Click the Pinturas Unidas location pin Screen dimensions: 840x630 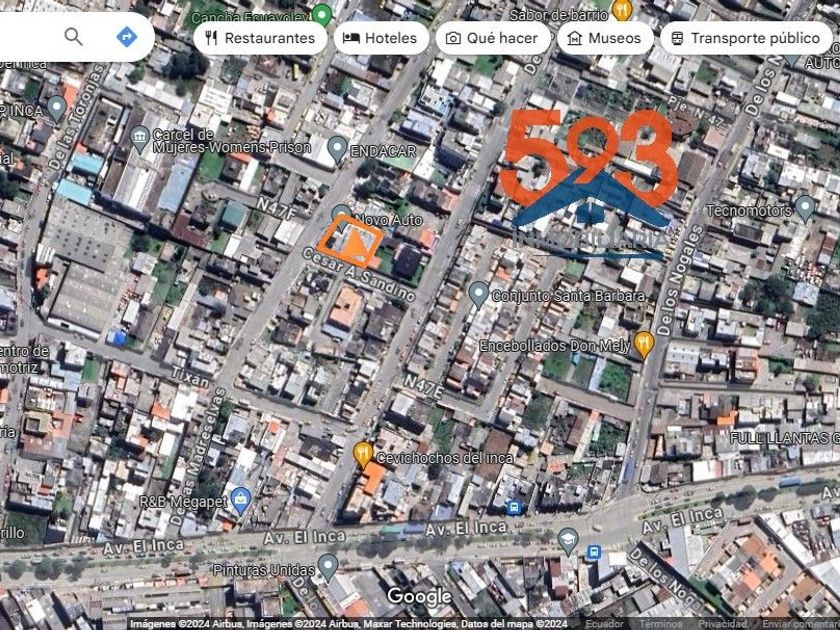(328, 567)
